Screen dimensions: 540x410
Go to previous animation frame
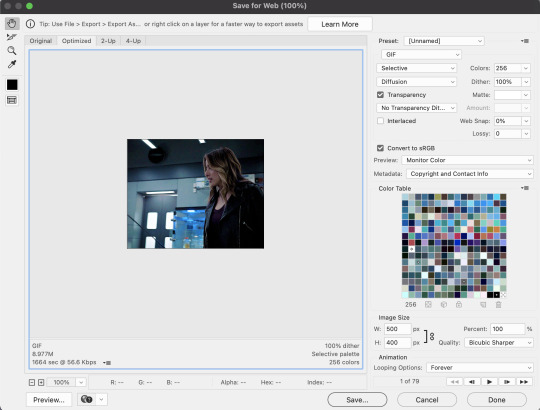[x=472, y=382]
